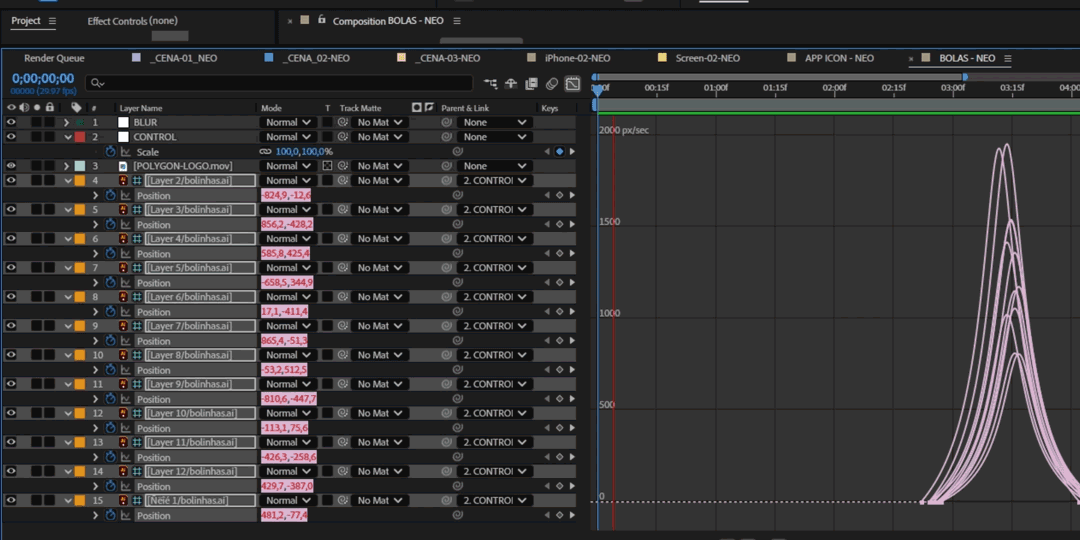
Task: Open the BOLAS - NEO timeline panel menu
Action: (1007, 58)
